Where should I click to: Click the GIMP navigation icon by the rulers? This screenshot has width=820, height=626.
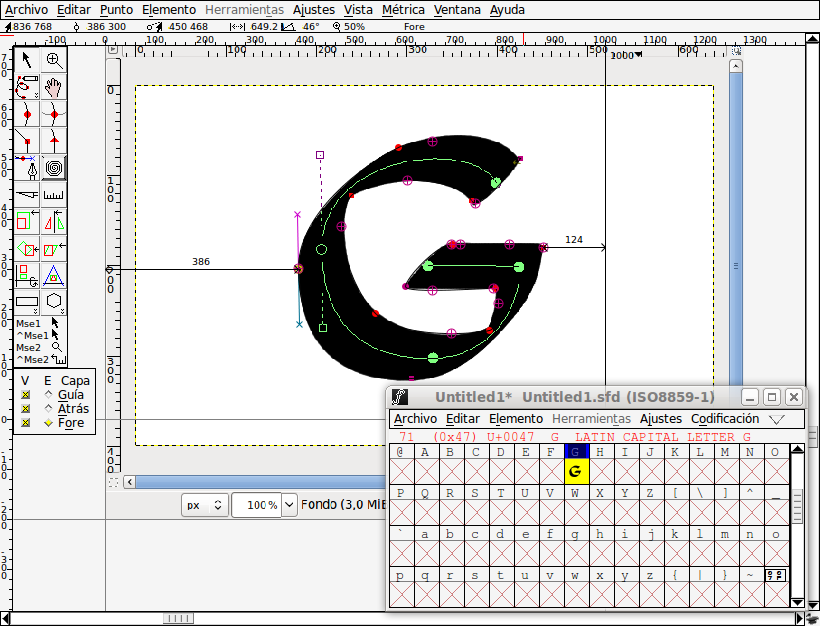tap(736, 51)
